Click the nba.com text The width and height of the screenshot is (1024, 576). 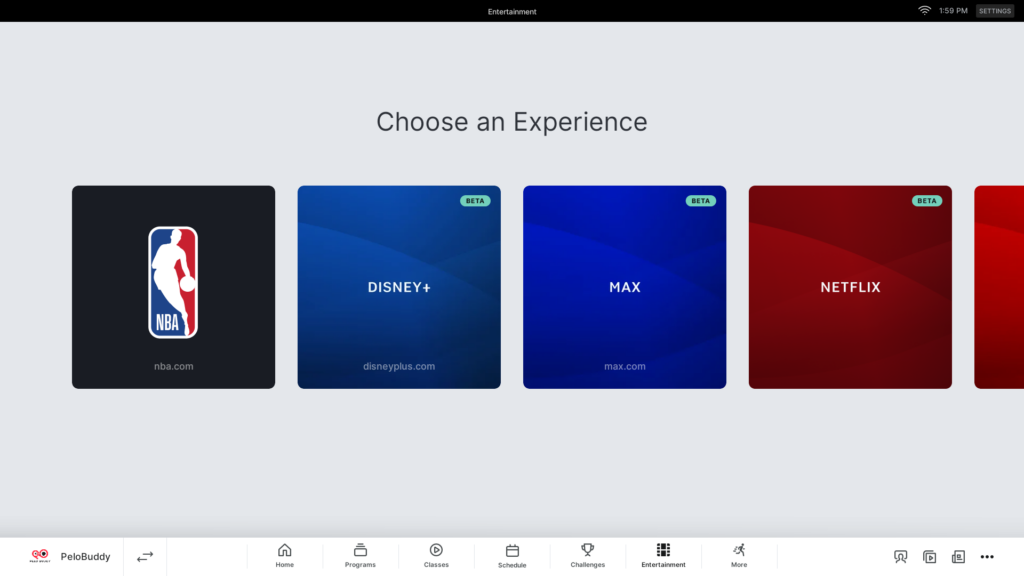pos(174,366)
